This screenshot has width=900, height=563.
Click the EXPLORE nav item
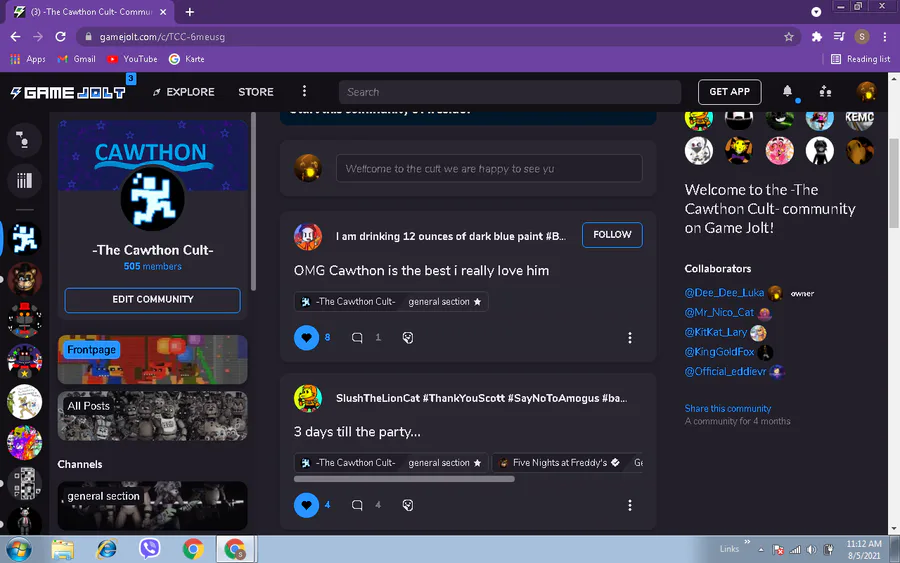[x=184, y=92]
